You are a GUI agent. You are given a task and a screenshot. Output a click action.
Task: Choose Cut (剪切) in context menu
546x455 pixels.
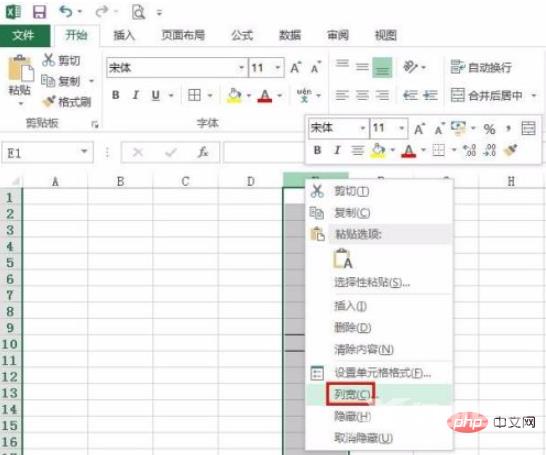[x=379, y=191]
